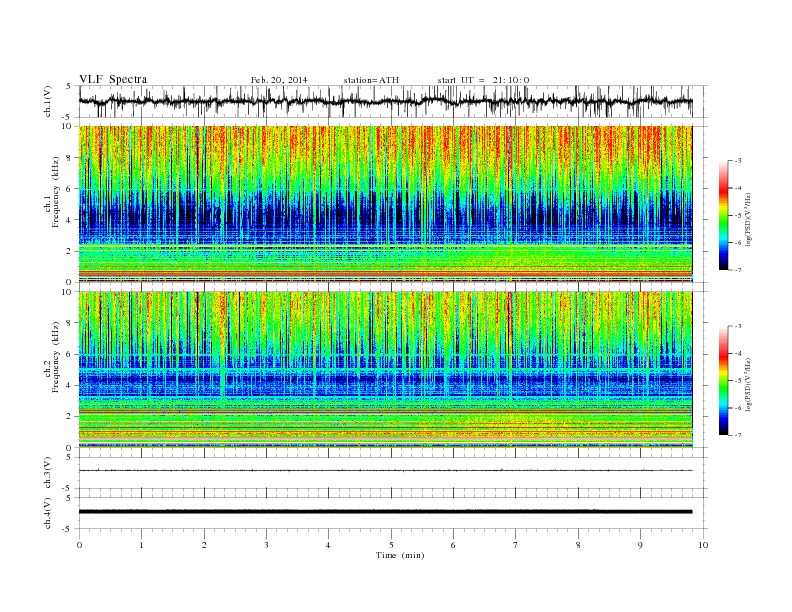792x612 pixels.
Task: Click the ch.1 spectrogram panel
Action: click(386, 204)
